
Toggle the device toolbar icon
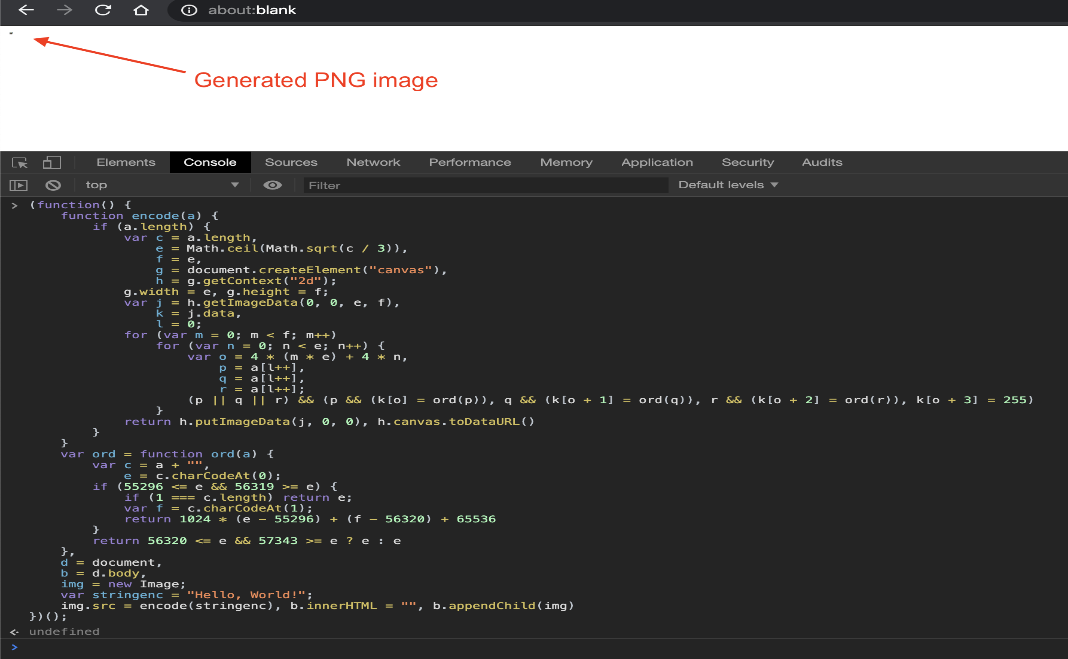(x=52, y=163)
